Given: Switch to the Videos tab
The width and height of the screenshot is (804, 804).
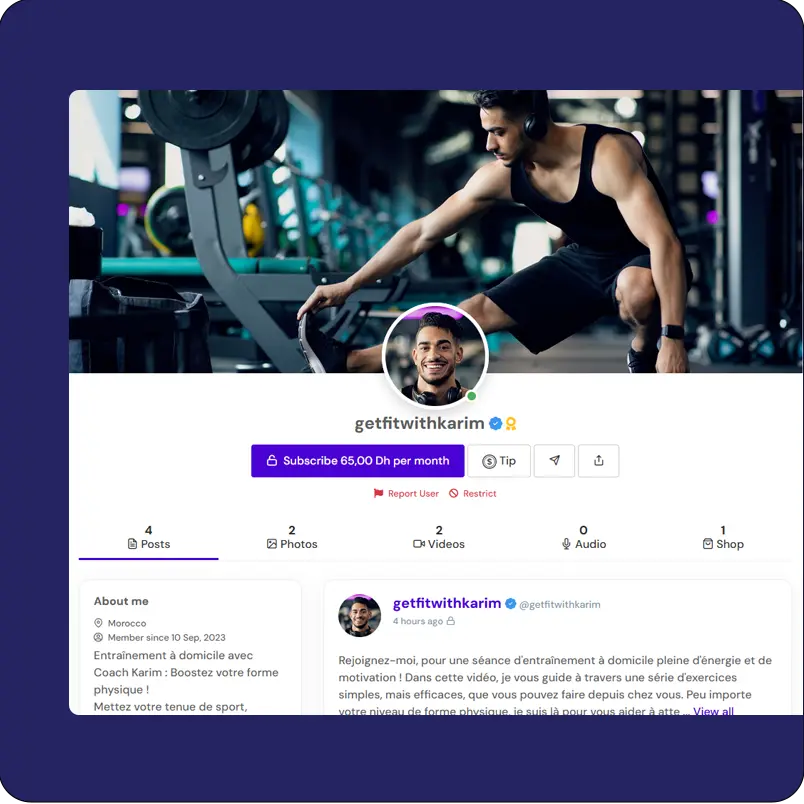Looking at the screenshot, I should tap(439, 537).
